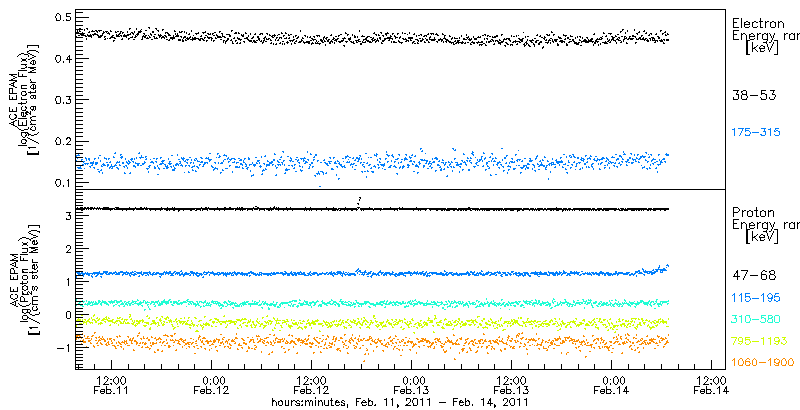The image size is (800, 410).
Task: Click the 3 tick label on proton axis
Action: point(66,216)
